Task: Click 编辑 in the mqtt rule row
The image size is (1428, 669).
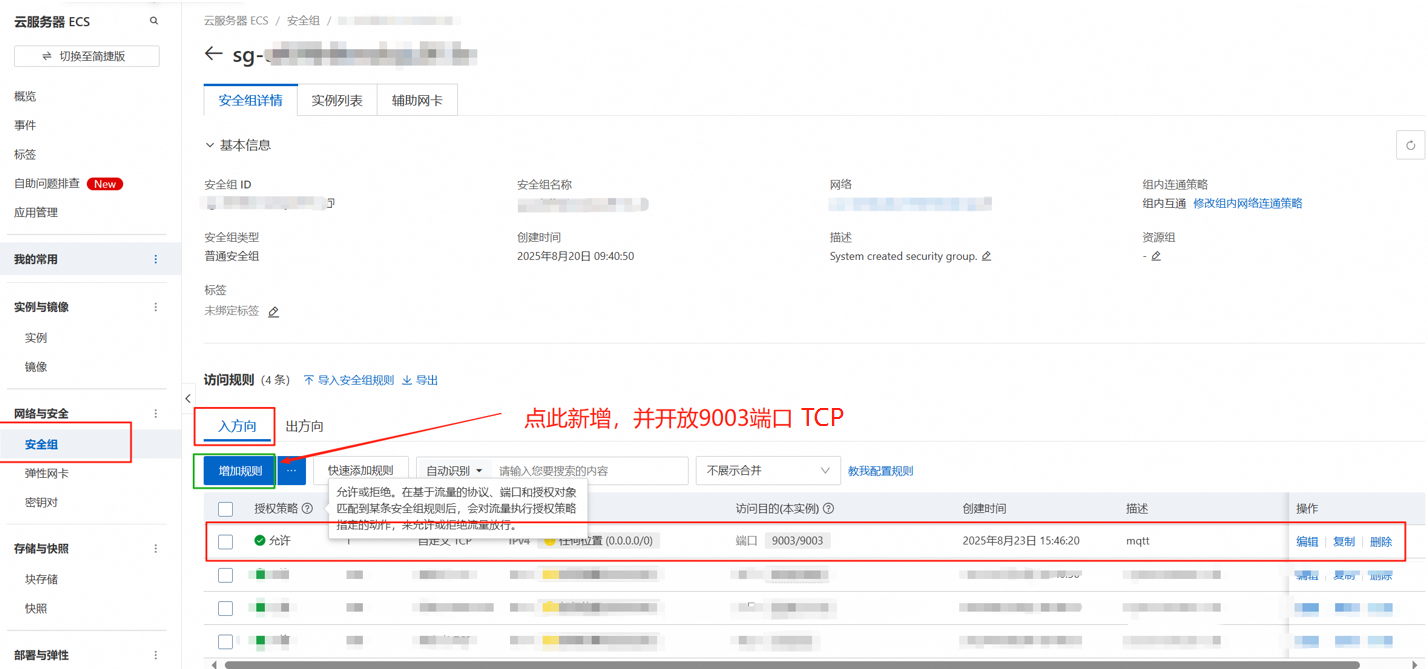Action: [1307, 541]
